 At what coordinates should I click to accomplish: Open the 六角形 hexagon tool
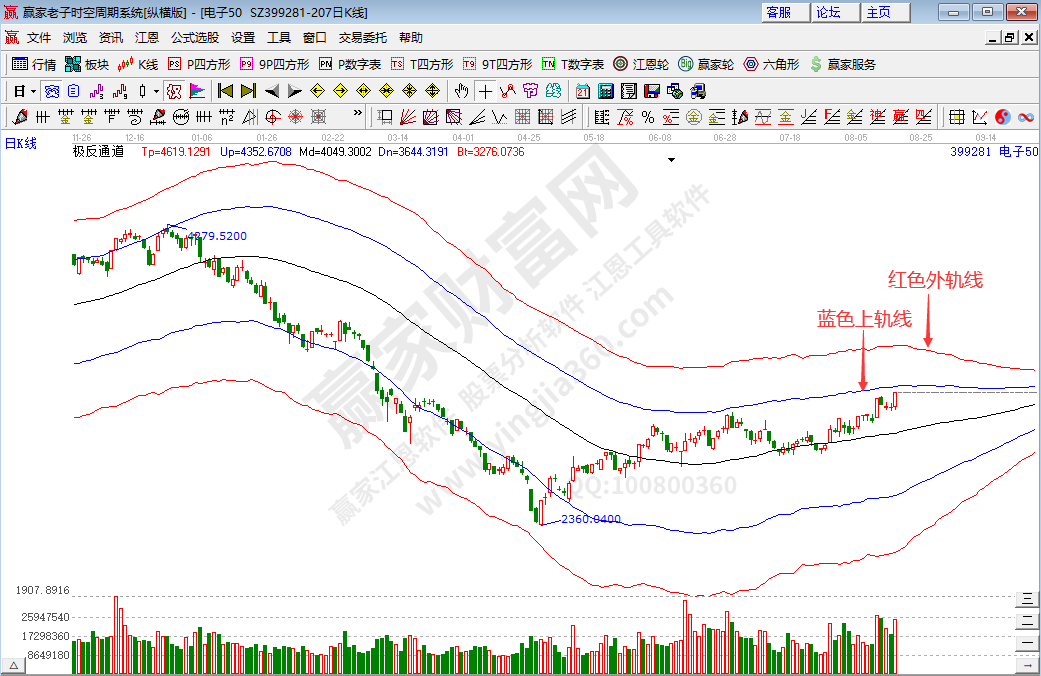tap(771, 64)
